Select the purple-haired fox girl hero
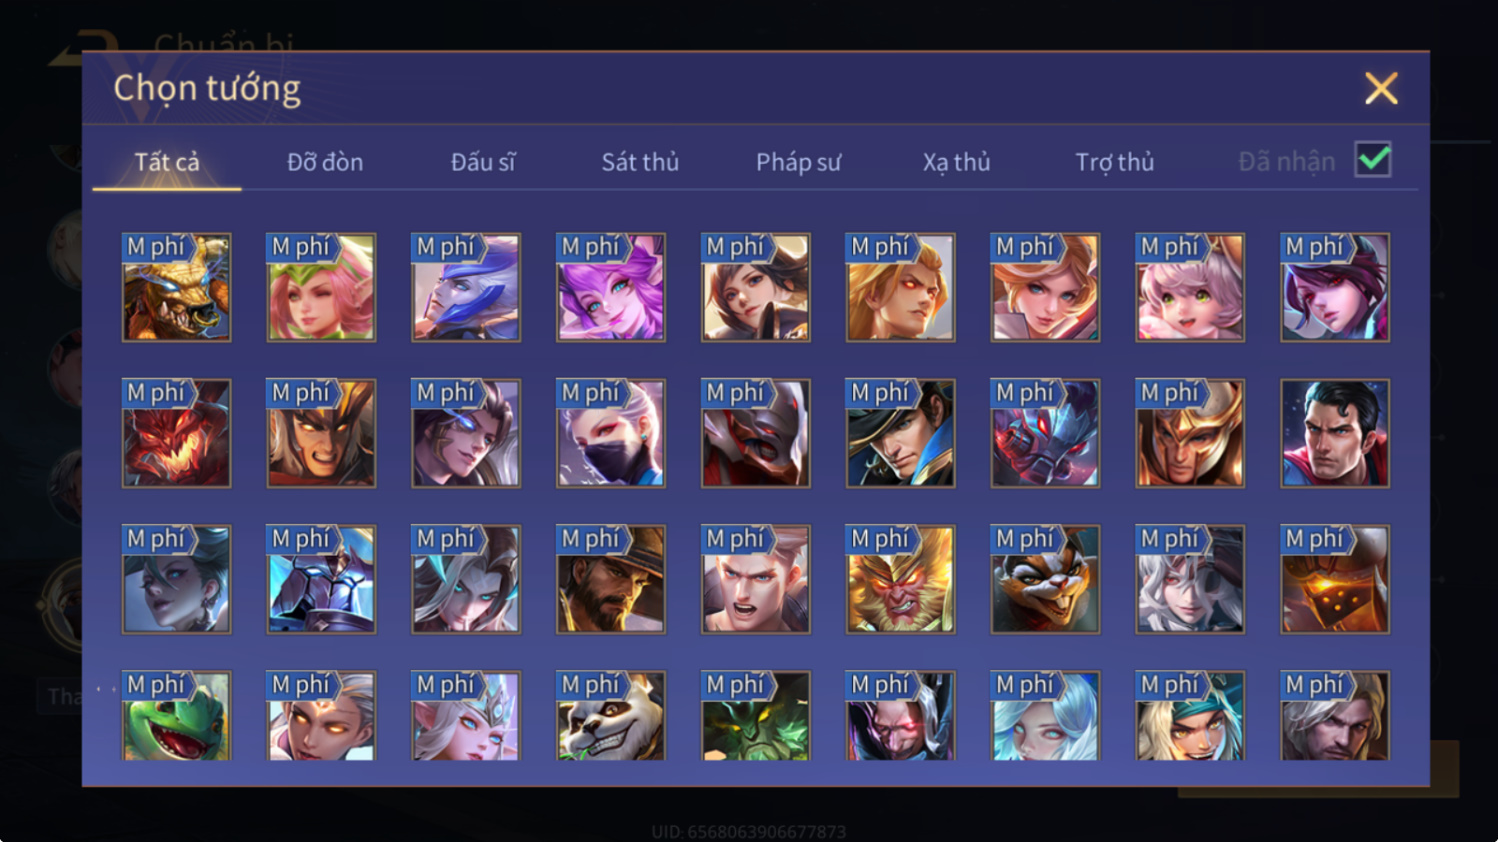The image size is (1498, 842). pyautogui.click(x=610, y=287)
